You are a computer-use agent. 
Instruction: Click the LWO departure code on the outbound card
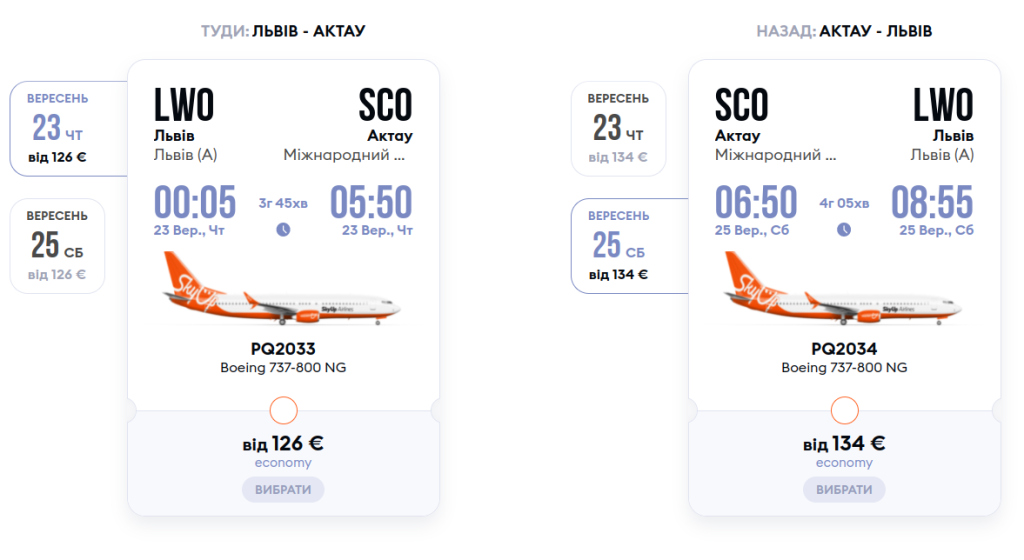coord(184,105)
